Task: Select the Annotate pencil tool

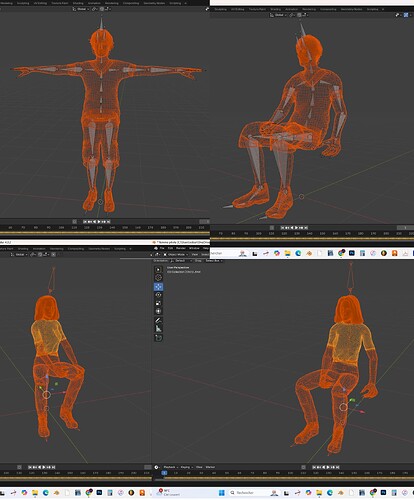Action: pyautogui.click(x=158, y=320)
